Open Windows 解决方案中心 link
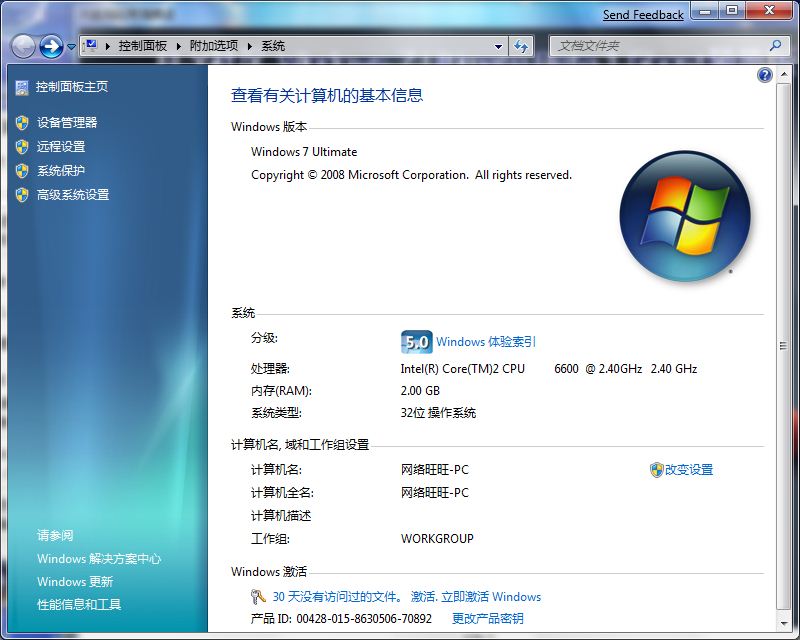The height and width of the screenshot is (640, 800). point(99,559)
